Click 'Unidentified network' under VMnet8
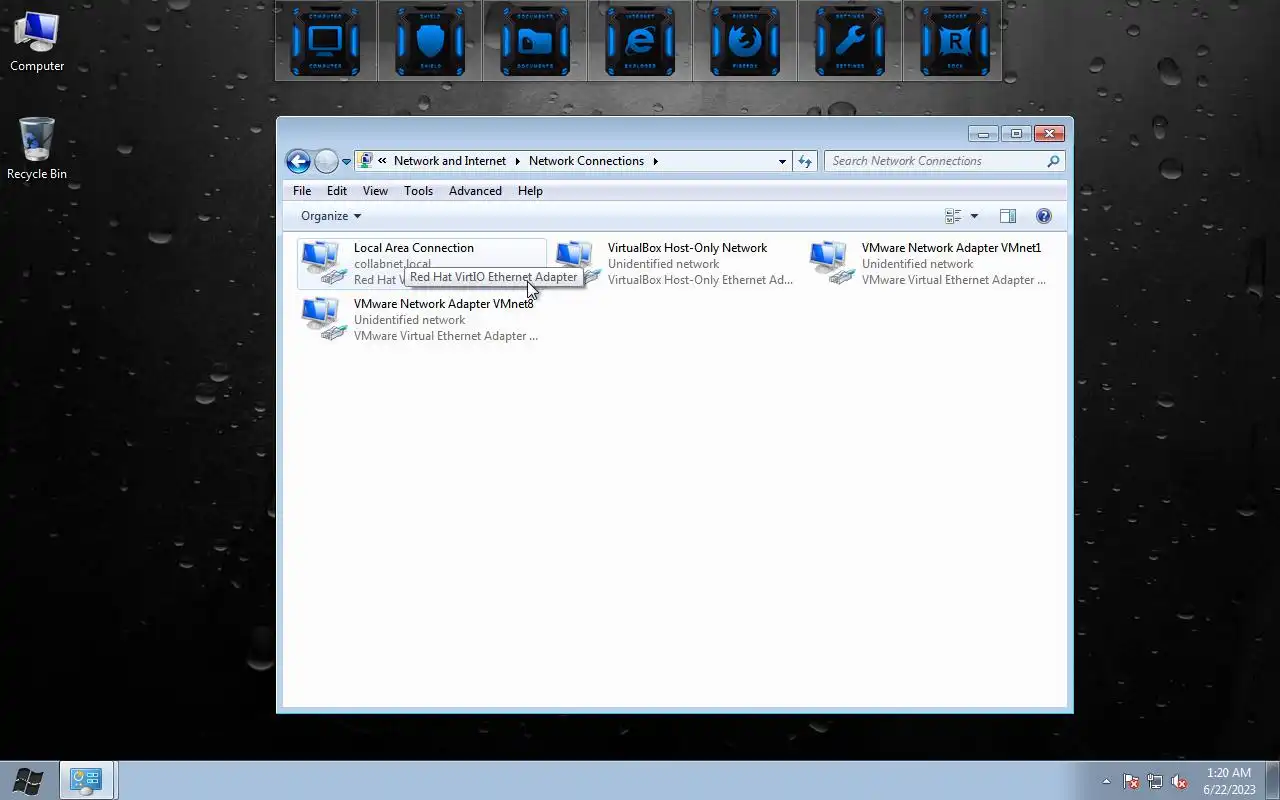The width and height of the screenshot is (1280, 800). coord(409,320)
